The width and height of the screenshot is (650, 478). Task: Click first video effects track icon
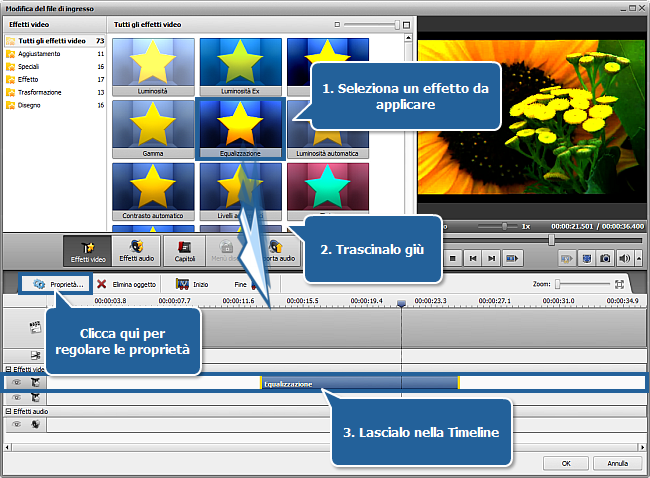tap(36, 383)
